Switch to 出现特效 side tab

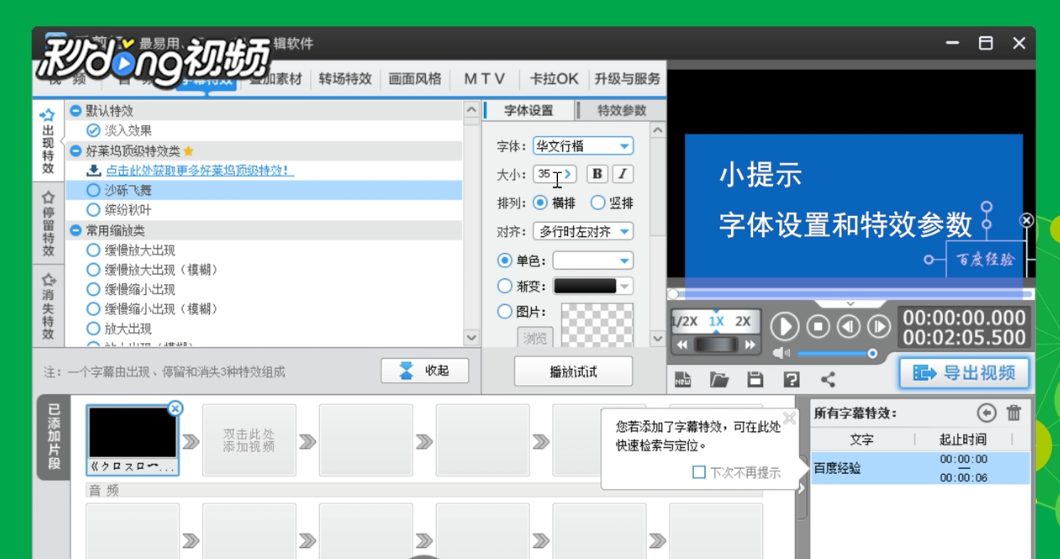[x=48, y=141]
